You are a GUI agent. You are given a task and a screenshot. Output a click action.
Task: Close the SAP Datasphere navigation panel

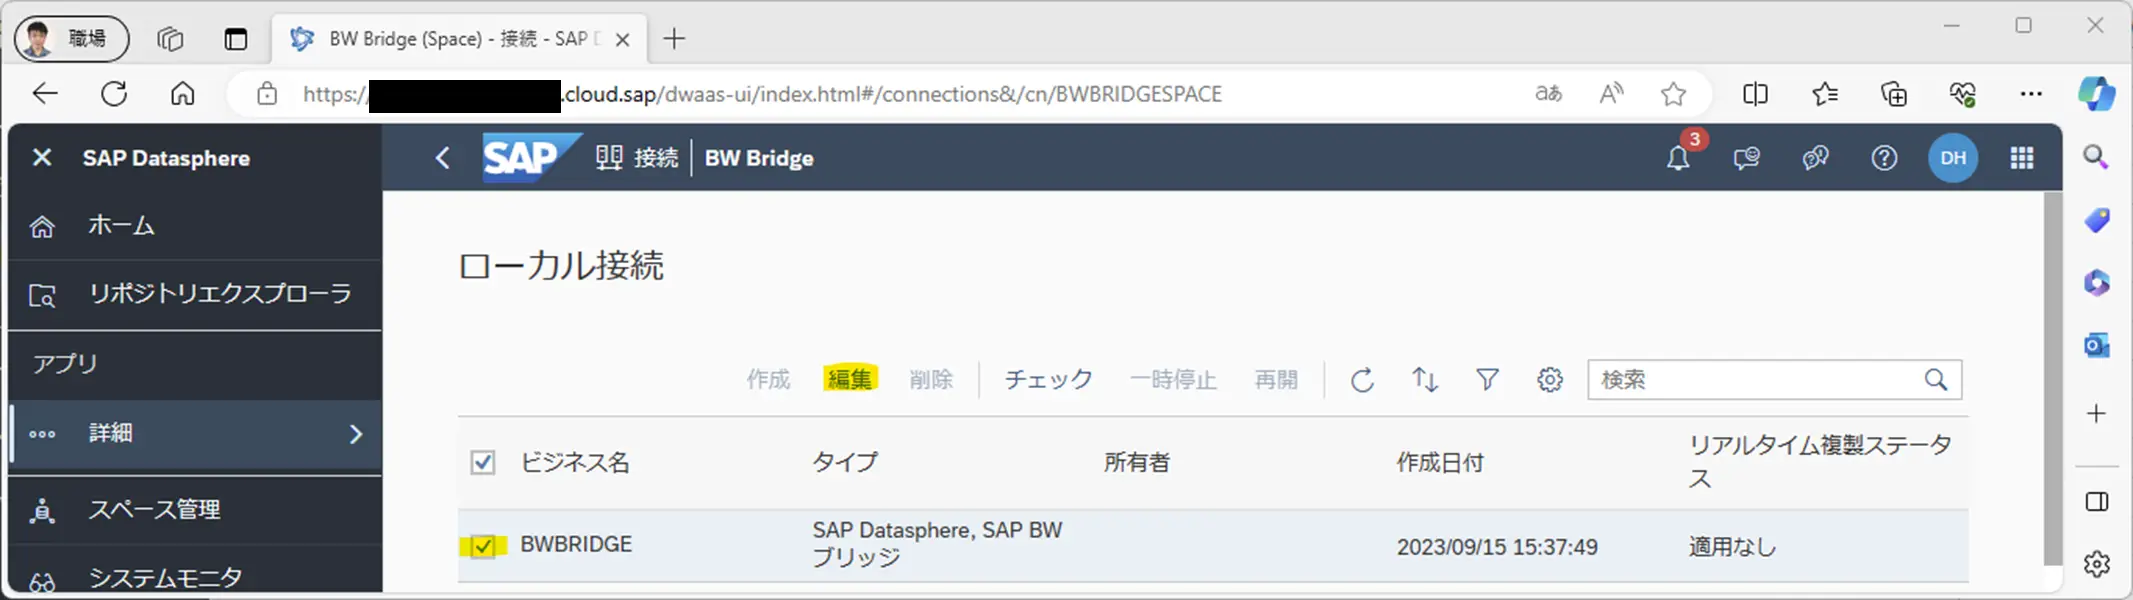(42, 158)
